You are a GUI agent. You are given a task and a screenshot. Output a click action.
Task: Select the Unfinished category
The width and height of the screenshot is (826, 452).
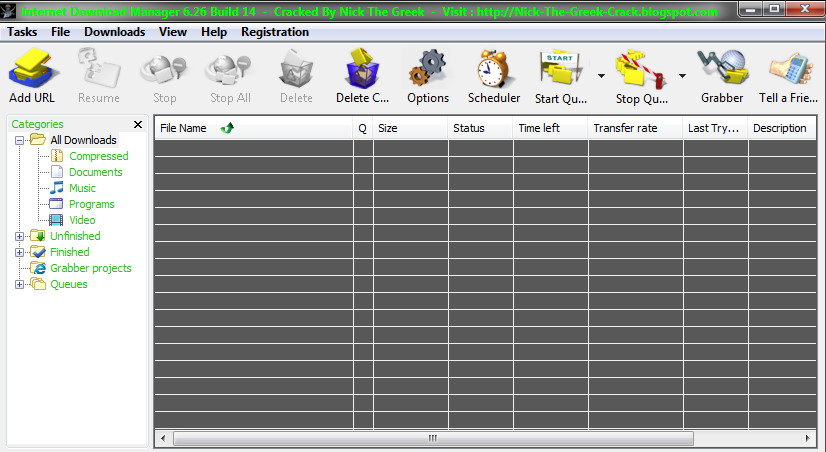(75, 236)
